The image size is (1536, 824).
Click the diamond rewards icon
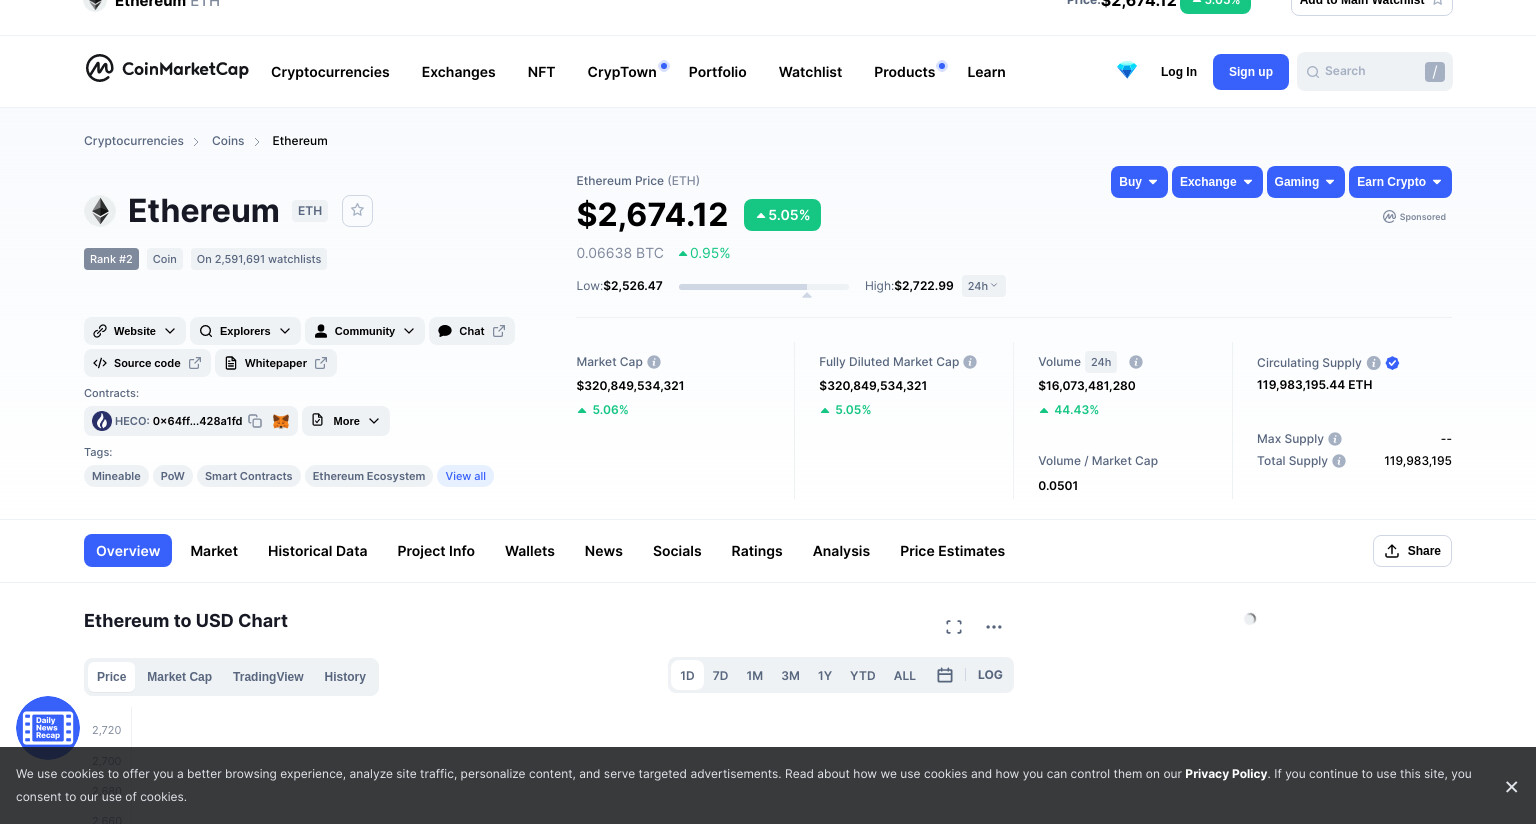[x=1127, y=71]
